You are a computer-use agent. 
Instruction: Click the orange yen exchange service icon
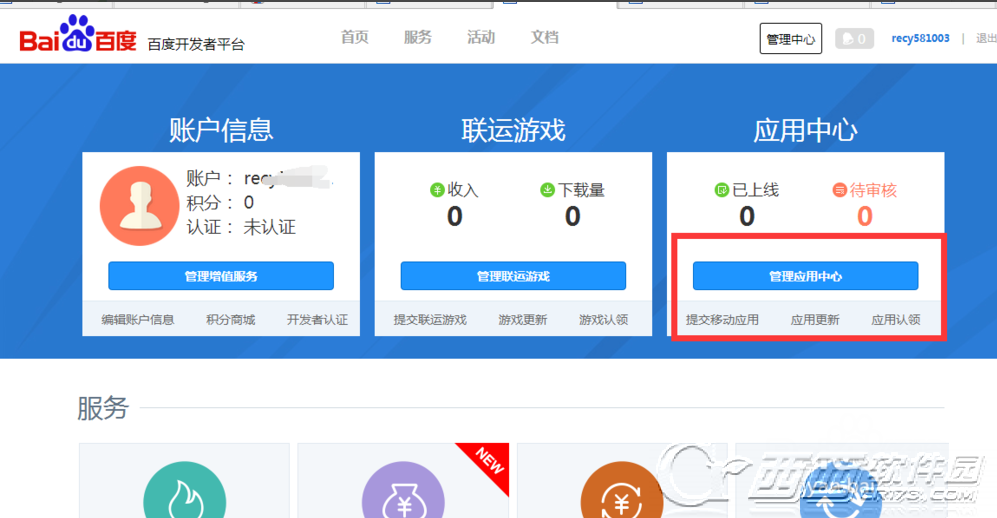[x=622, y=490]
